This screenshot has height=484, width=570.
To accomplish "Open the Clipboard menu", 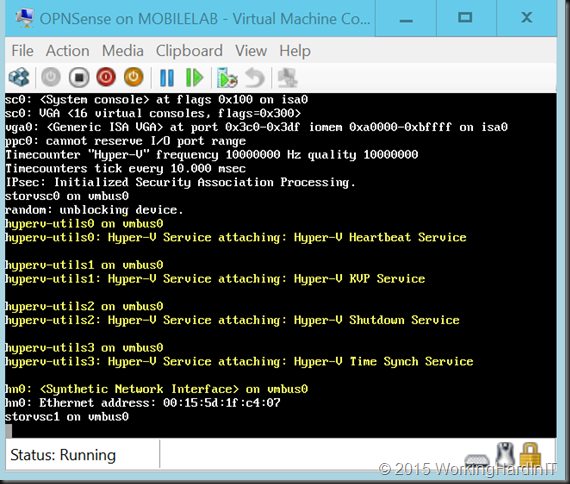I will (x=189, y=51).
